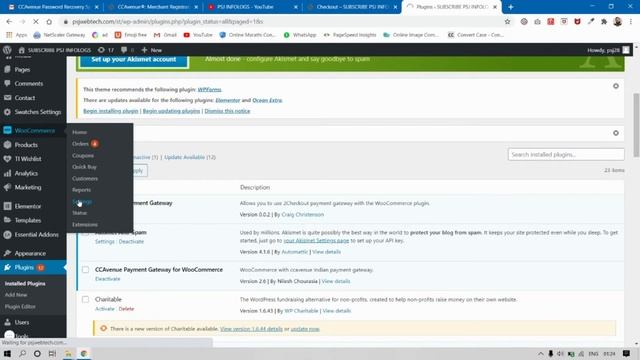Bookmark this page with star icon
This screenshot has width=640, height=360.
[507, 22]
